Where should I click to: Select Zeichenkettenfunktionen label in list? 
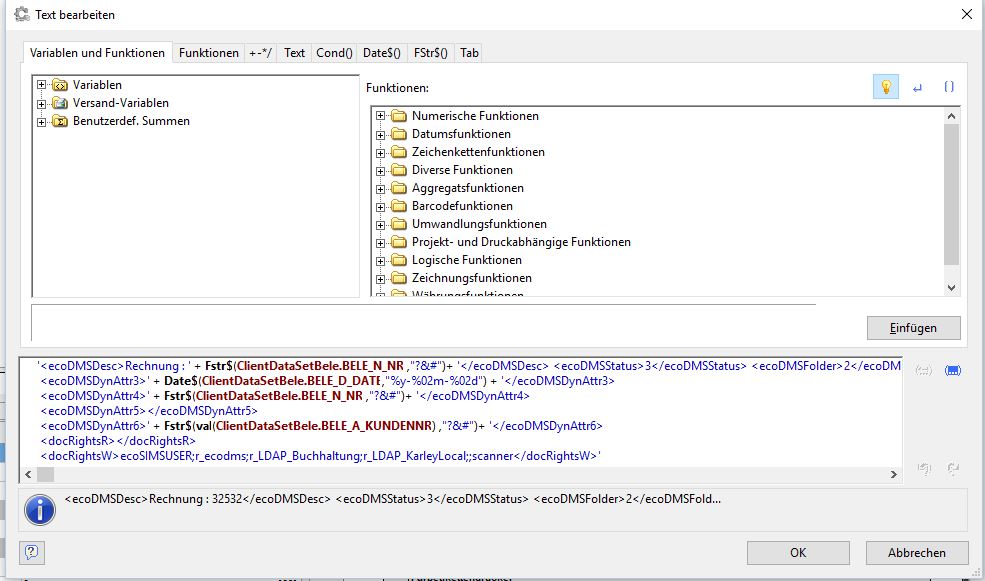pyautogui.click(x=478, y=152)
